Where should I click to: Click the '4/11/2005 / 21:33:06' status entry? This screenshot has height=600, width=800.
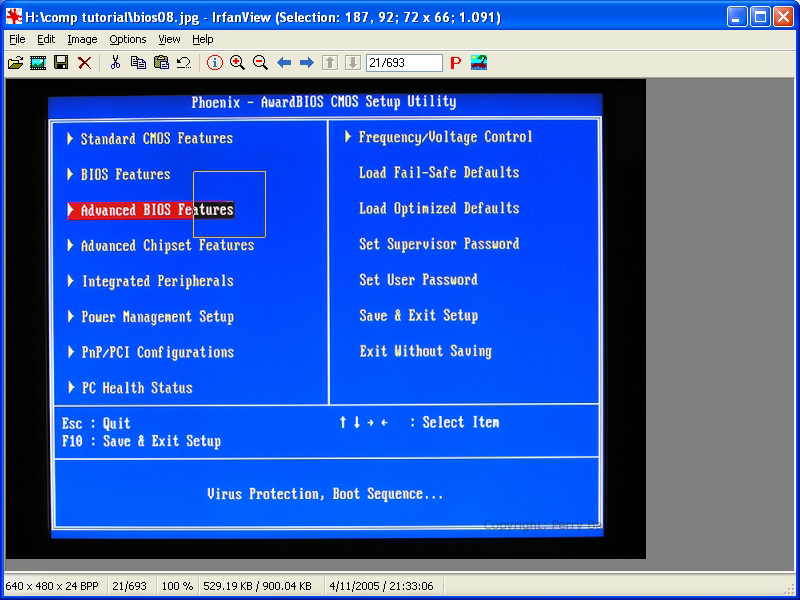[381, 586]
